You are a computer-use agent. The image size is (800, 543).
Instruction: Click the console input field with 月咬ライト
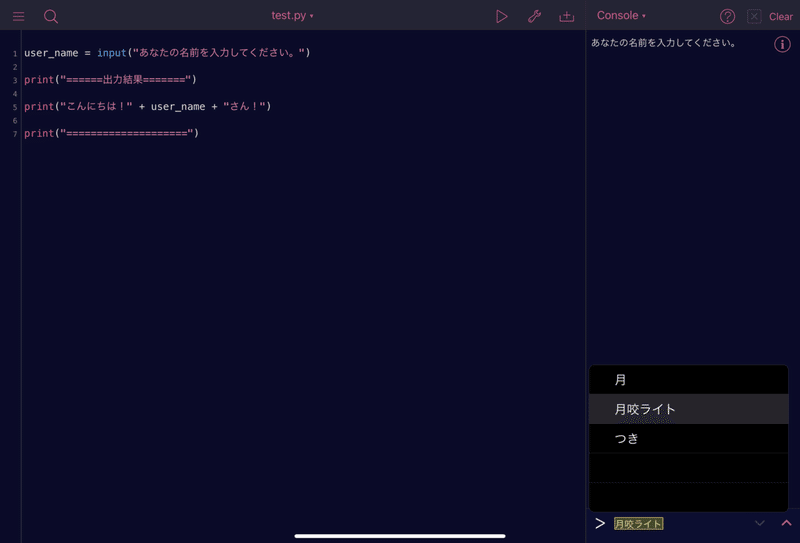[x=638, y=524]
